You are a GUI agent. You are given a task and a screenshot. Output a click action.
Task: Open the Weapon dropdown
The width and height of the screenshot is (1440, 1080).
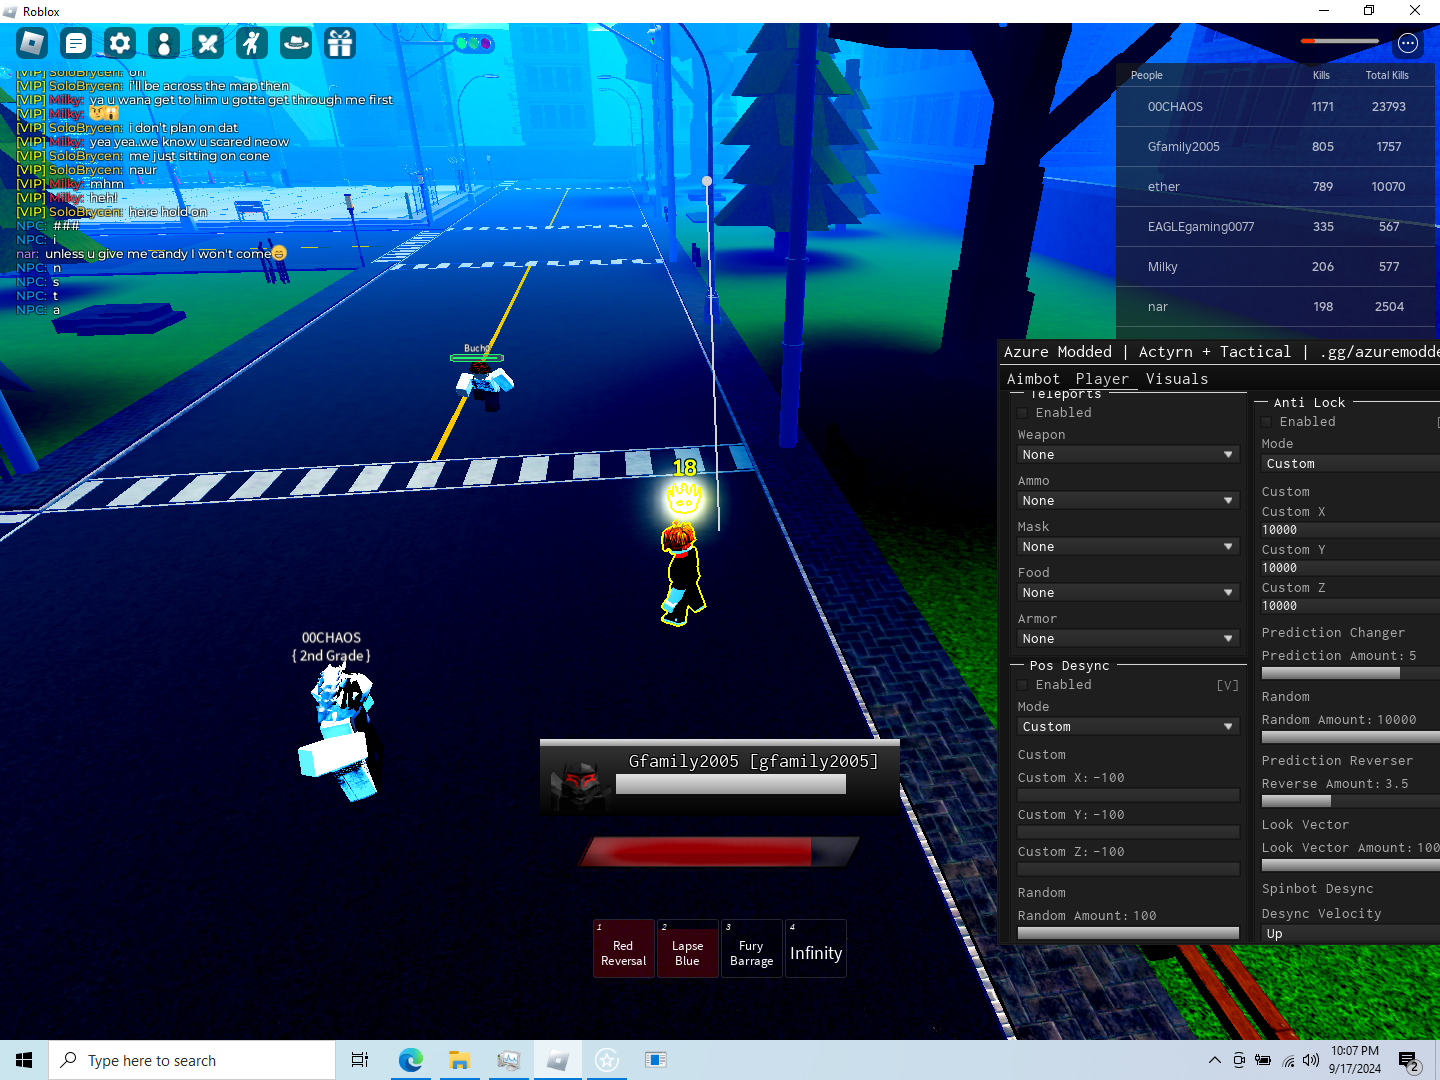point(1128,455)
